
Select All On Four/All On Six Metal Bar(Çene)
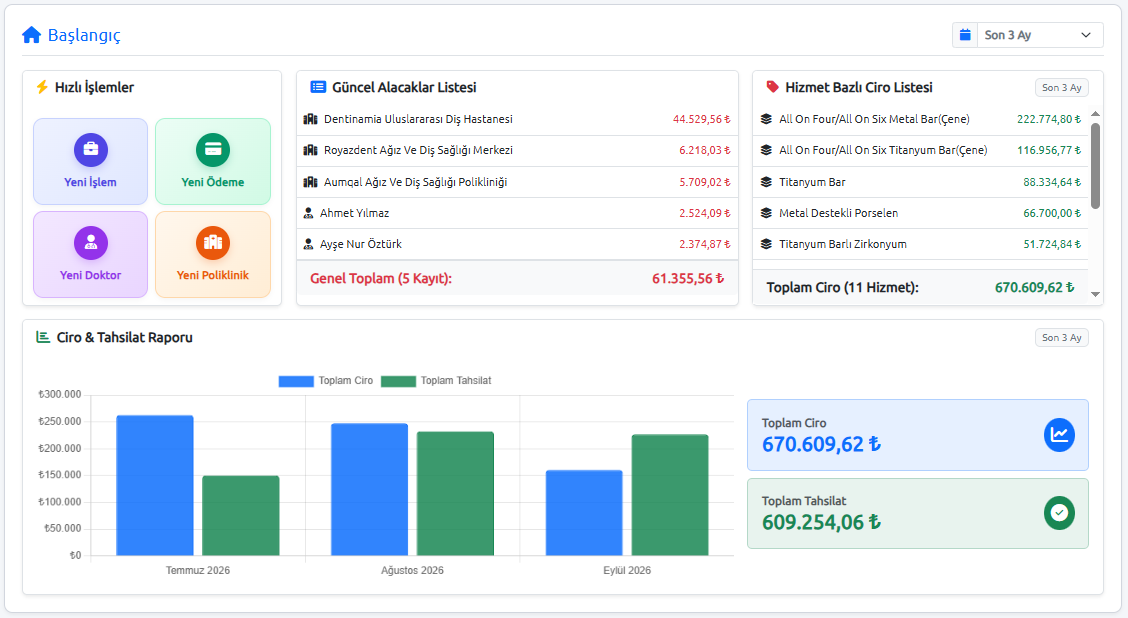[x=921, y=119]
